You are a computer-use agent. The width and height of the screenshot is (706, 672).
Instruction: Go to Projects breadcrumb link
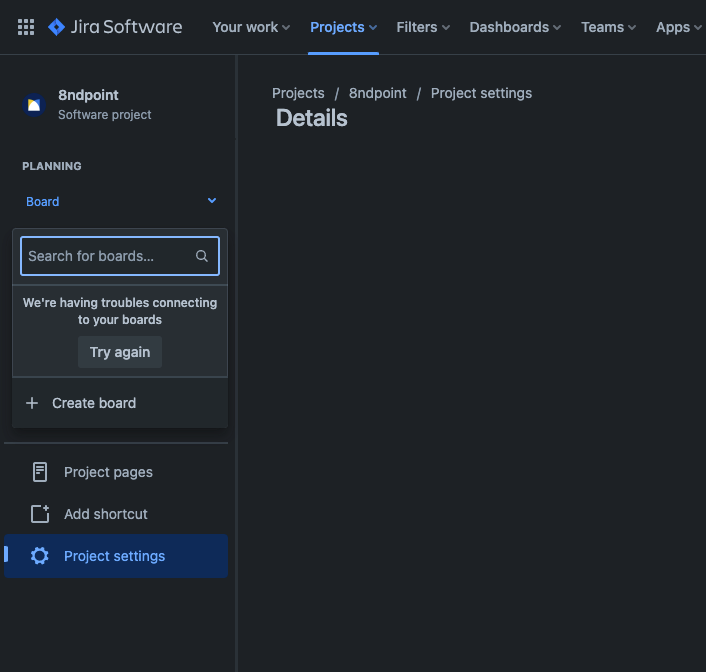pos(298,93)
